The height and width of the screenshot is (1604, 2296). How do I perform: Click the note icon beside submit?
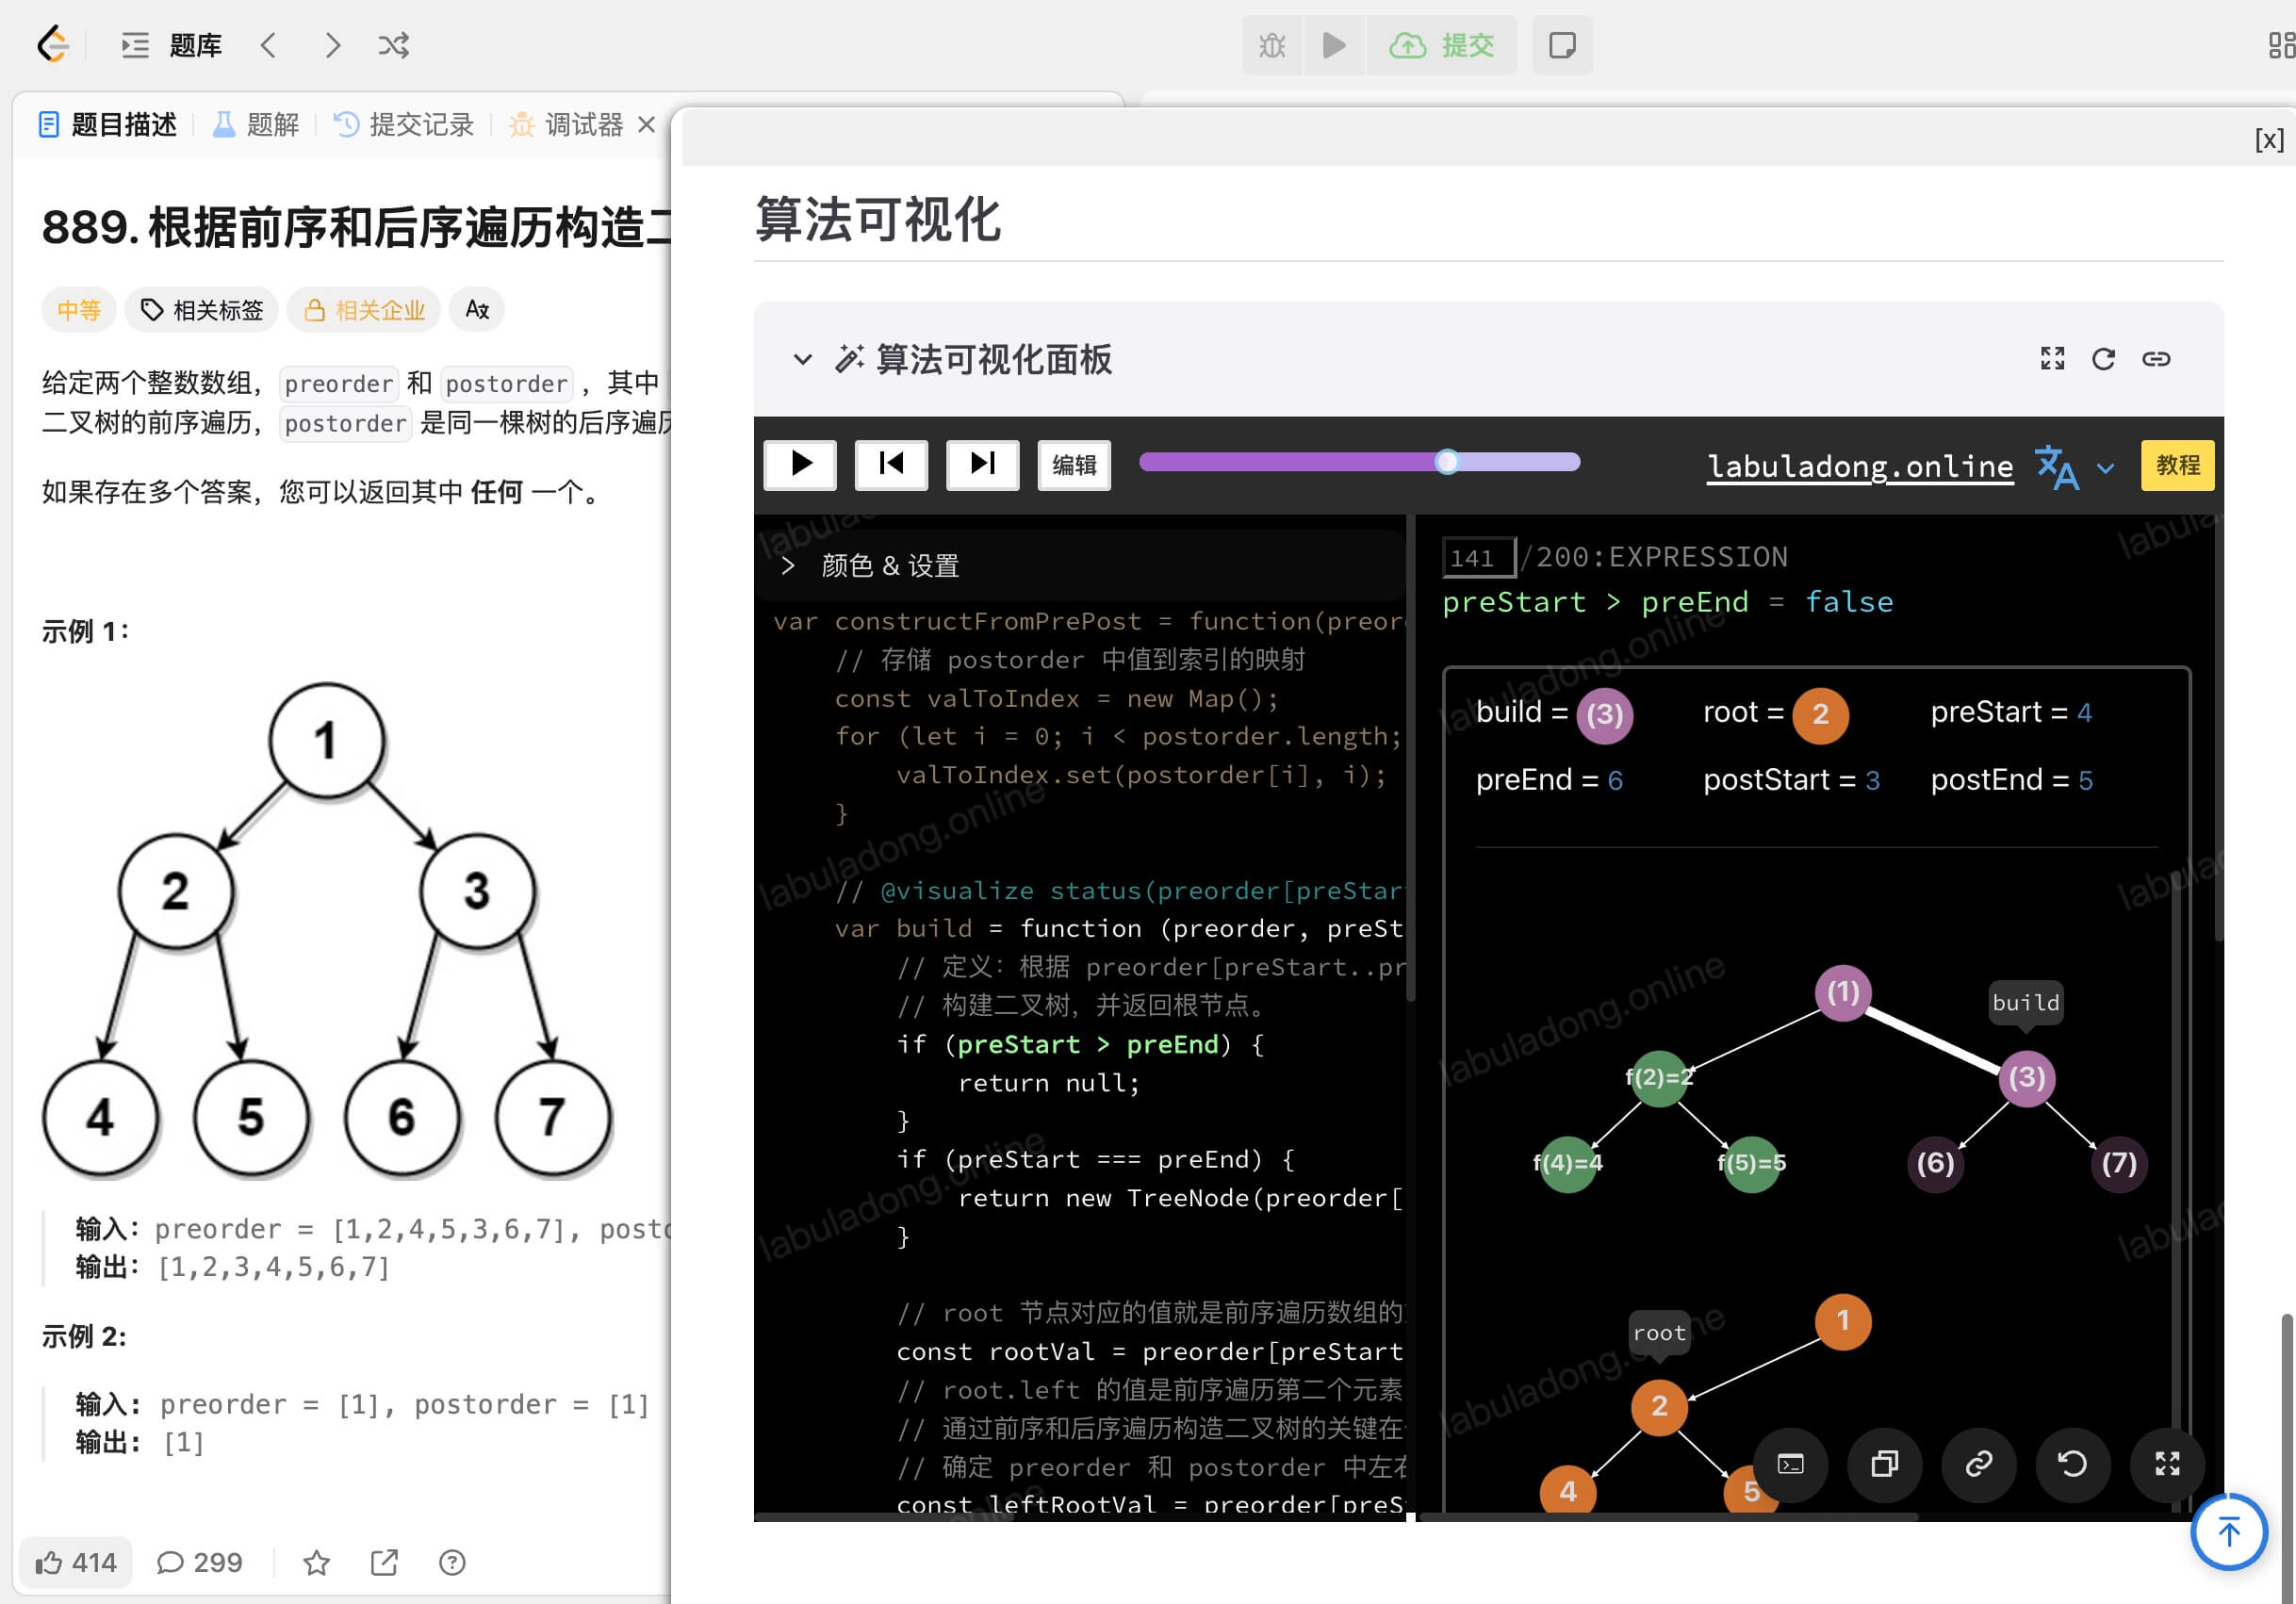pos(1562,45)
